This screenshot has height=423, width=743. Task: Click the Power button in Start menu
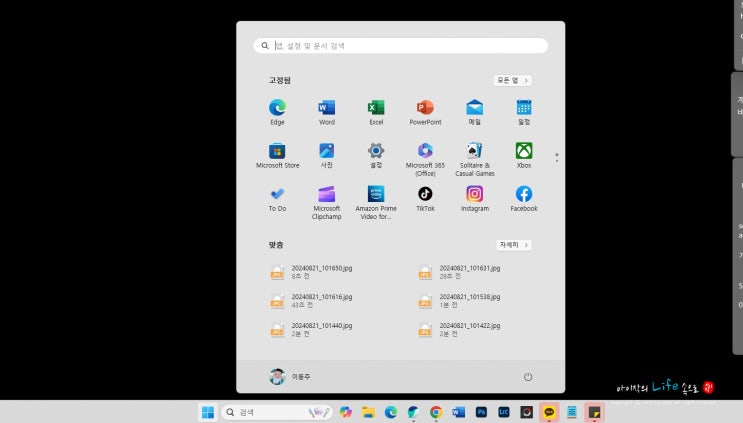(x=528, y=377)
